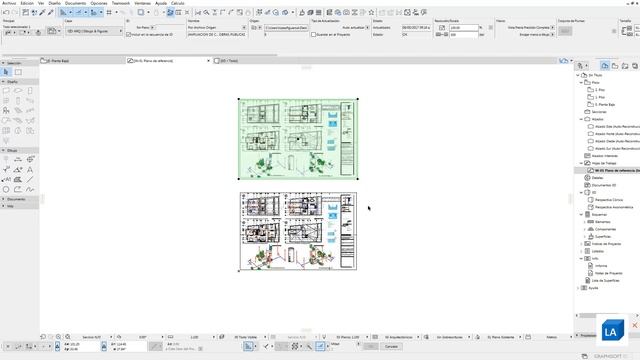
Task: Select the Label tool in toolbox
Action: (x=6, y=180)
